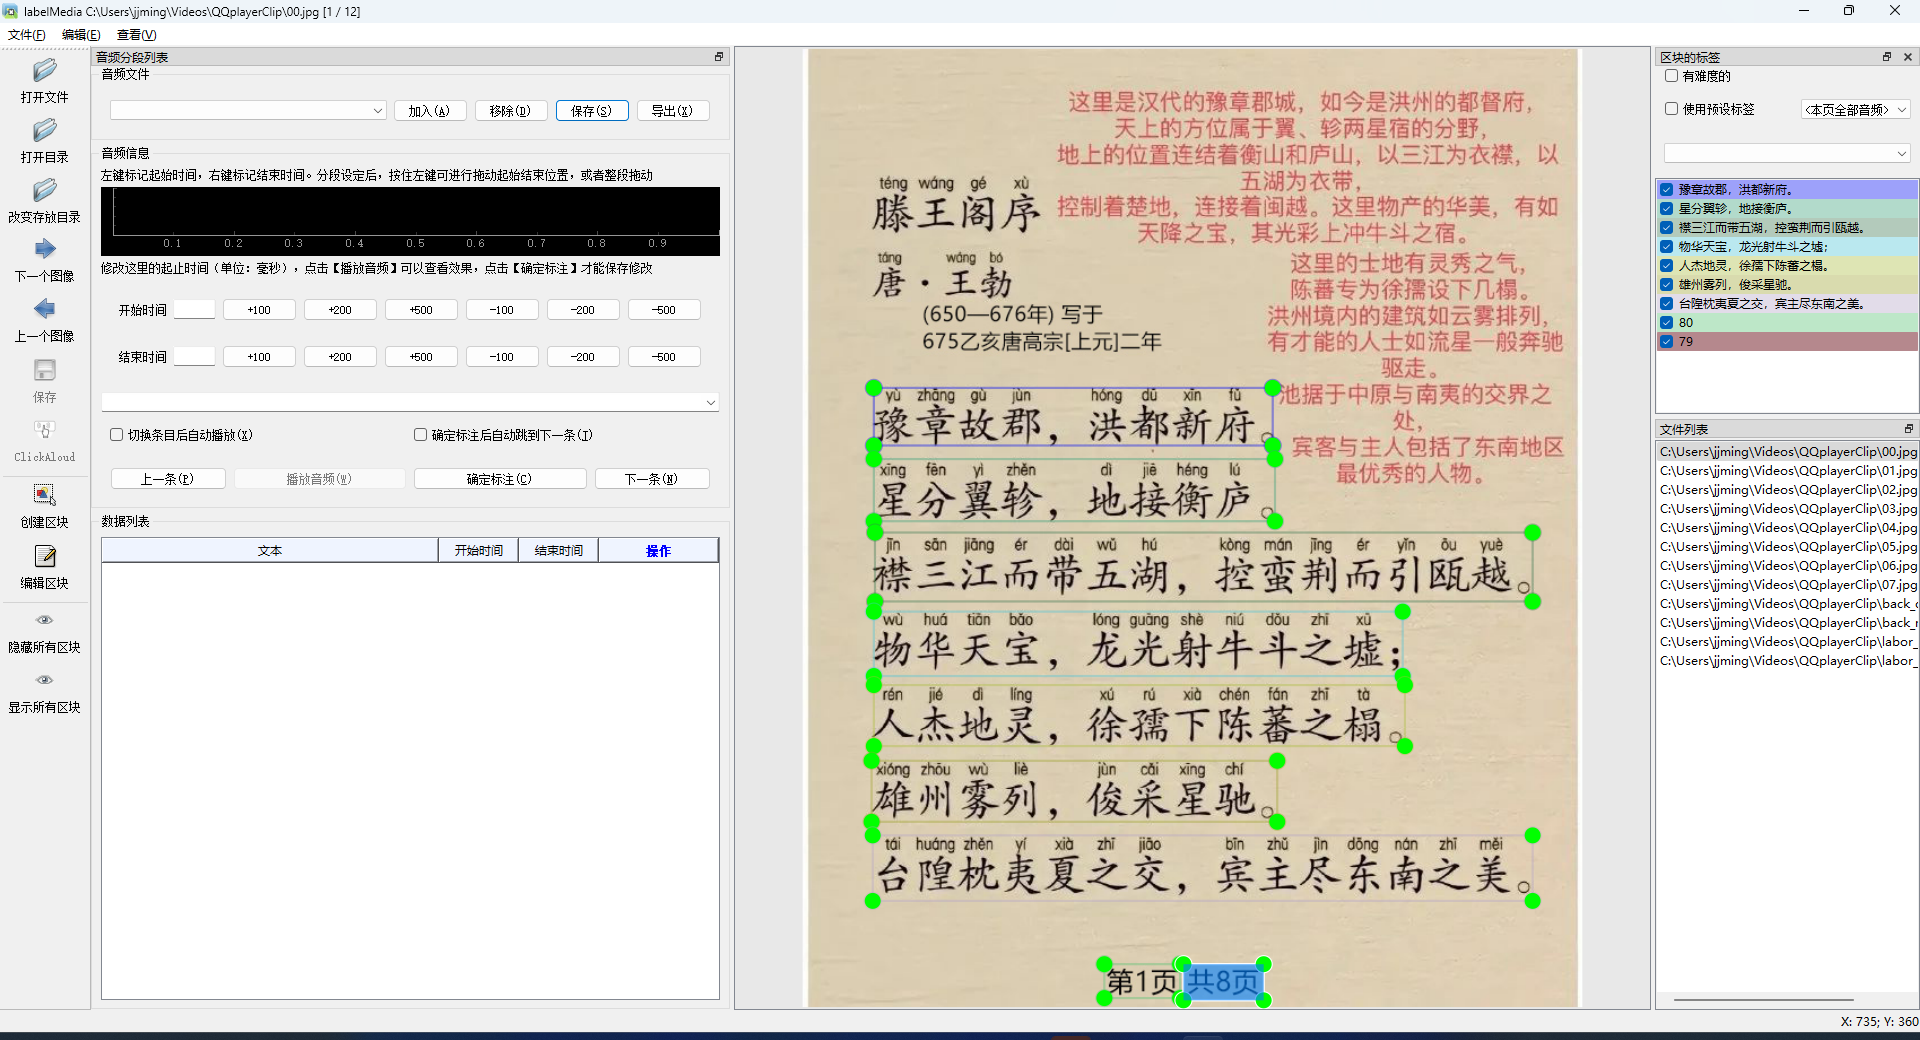The image size is (1920, 1040).
Task: Select the 台隍枕夷夏之交 label row
Action: point(1787,303)
